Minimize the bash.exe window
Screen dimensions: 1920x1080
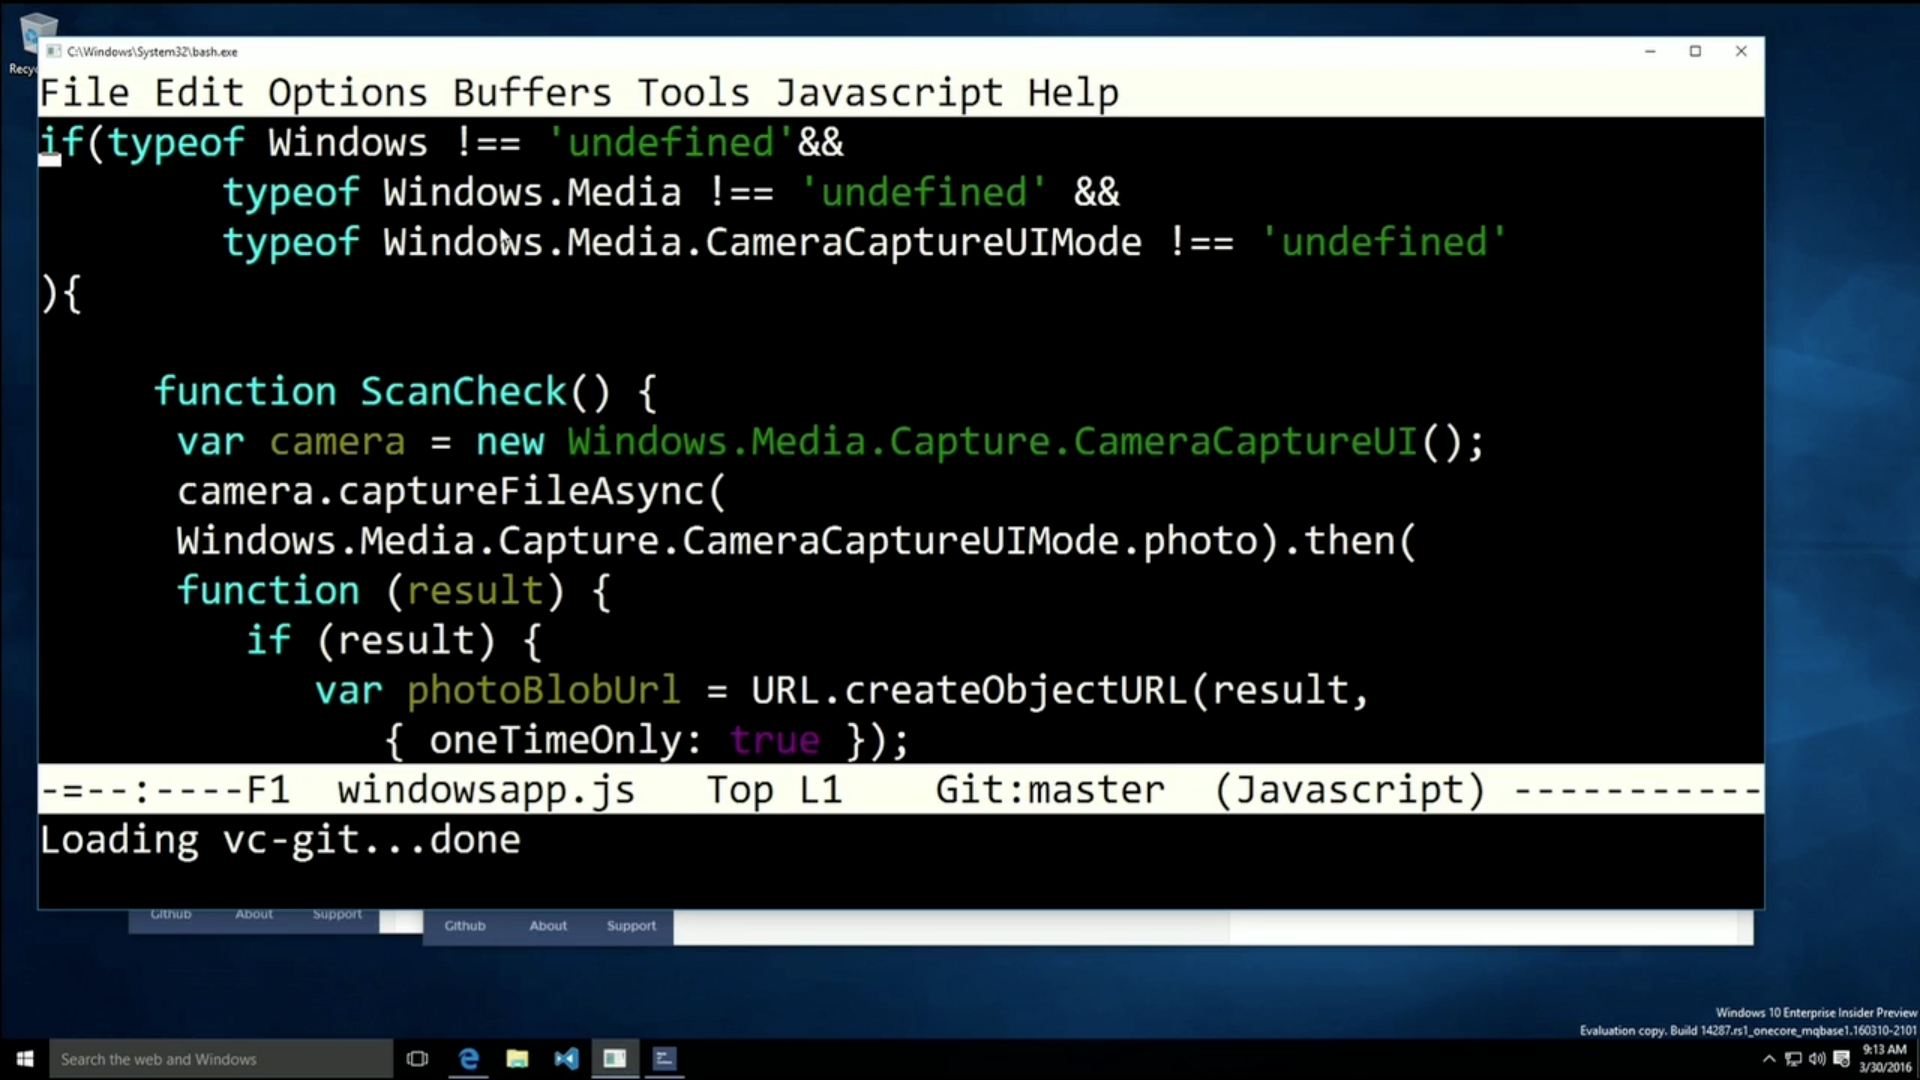point(1650,51)
